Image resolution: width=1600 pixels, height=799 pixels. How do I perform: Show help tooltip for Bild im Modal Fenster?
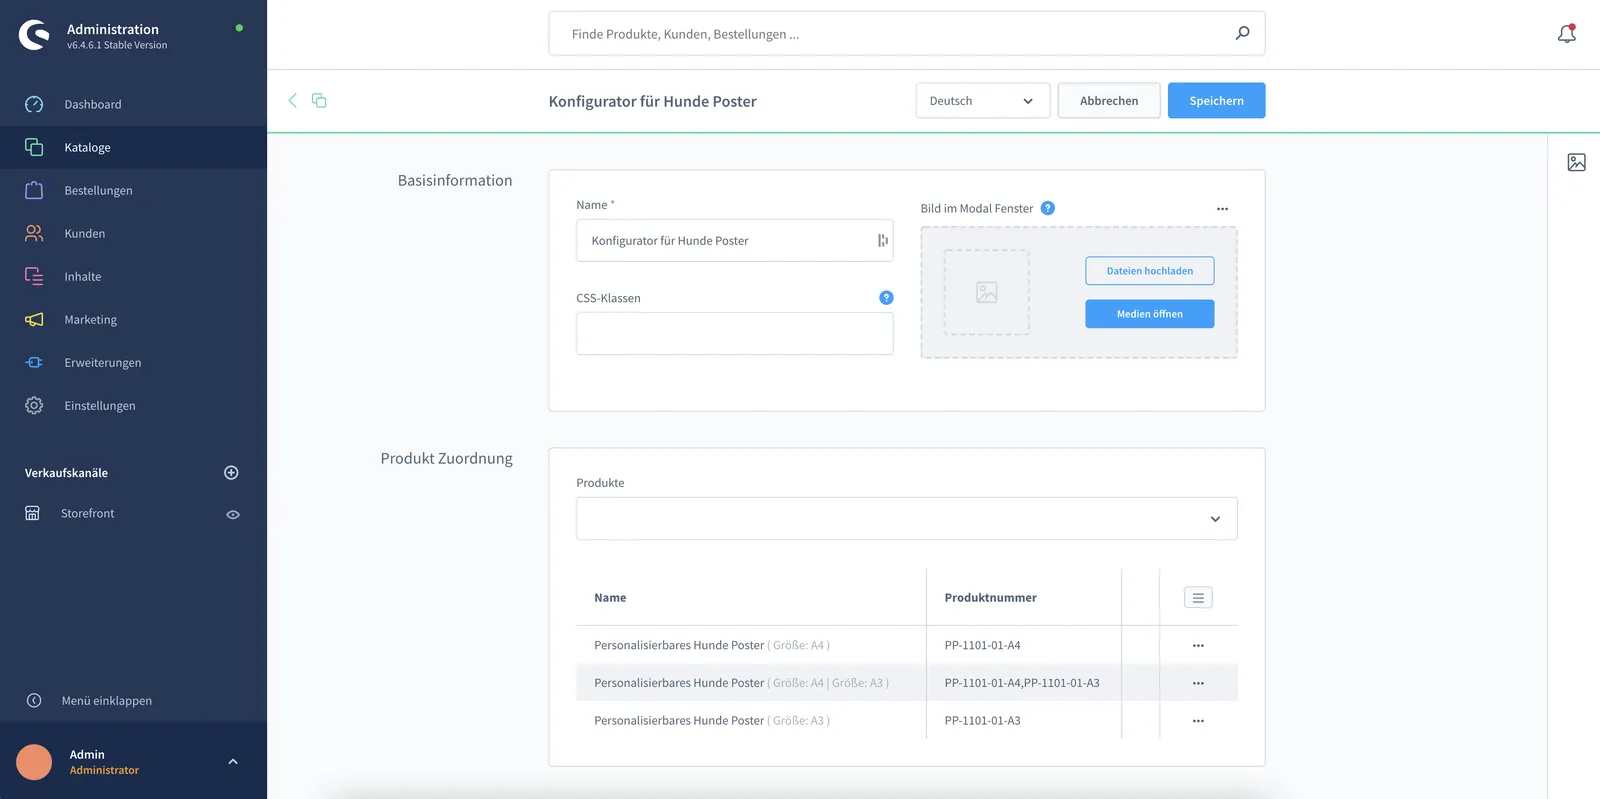[1048, 208]
